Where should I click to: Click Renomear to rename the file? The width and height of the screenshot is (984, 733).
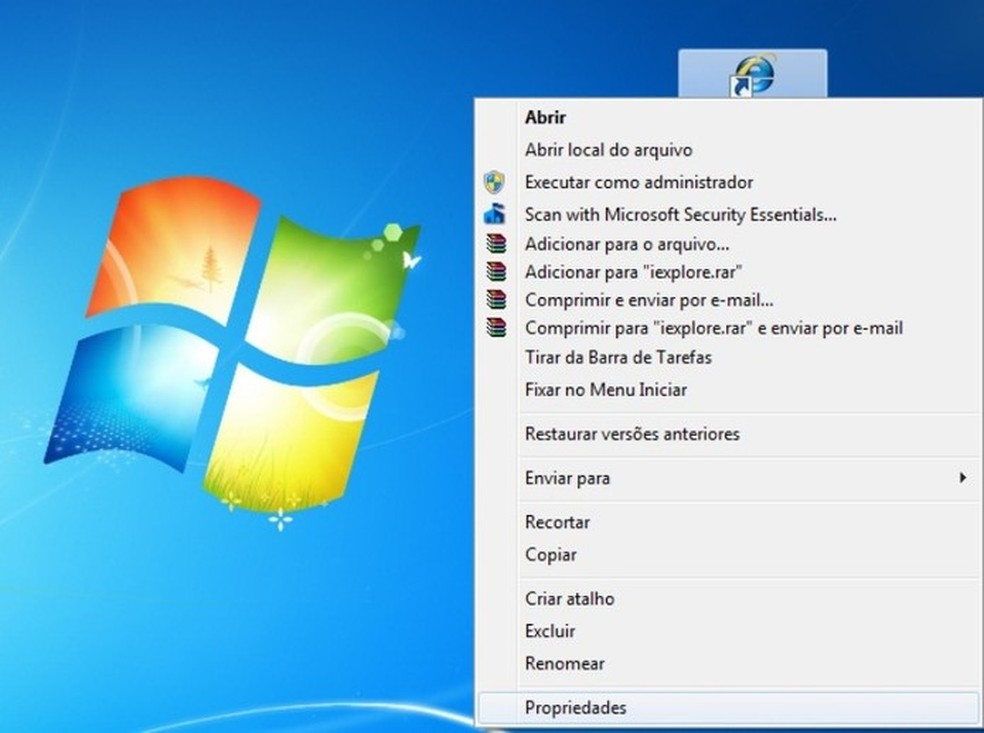click(x=565, y=663)
